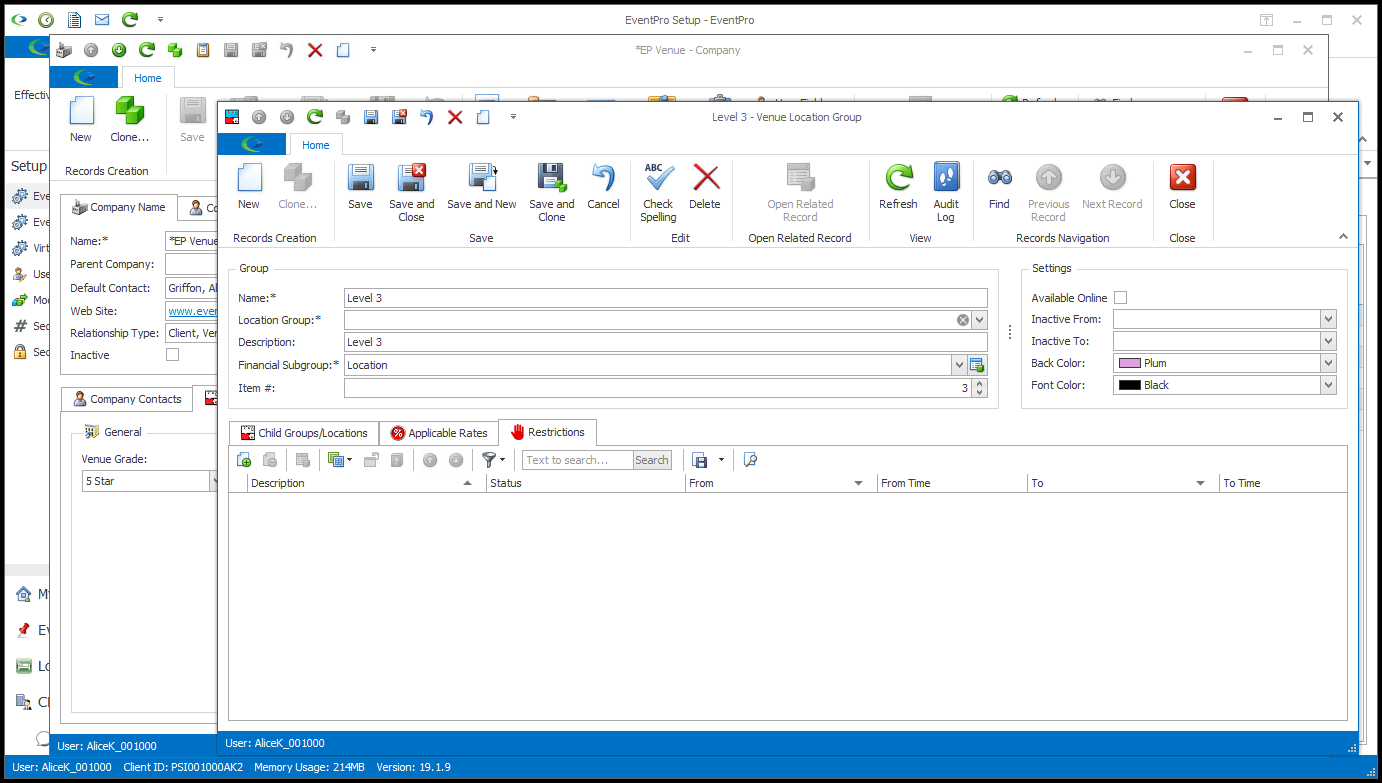Run Check Spelling
This screenshot has height=783, width=1382.
click(658, 193)
